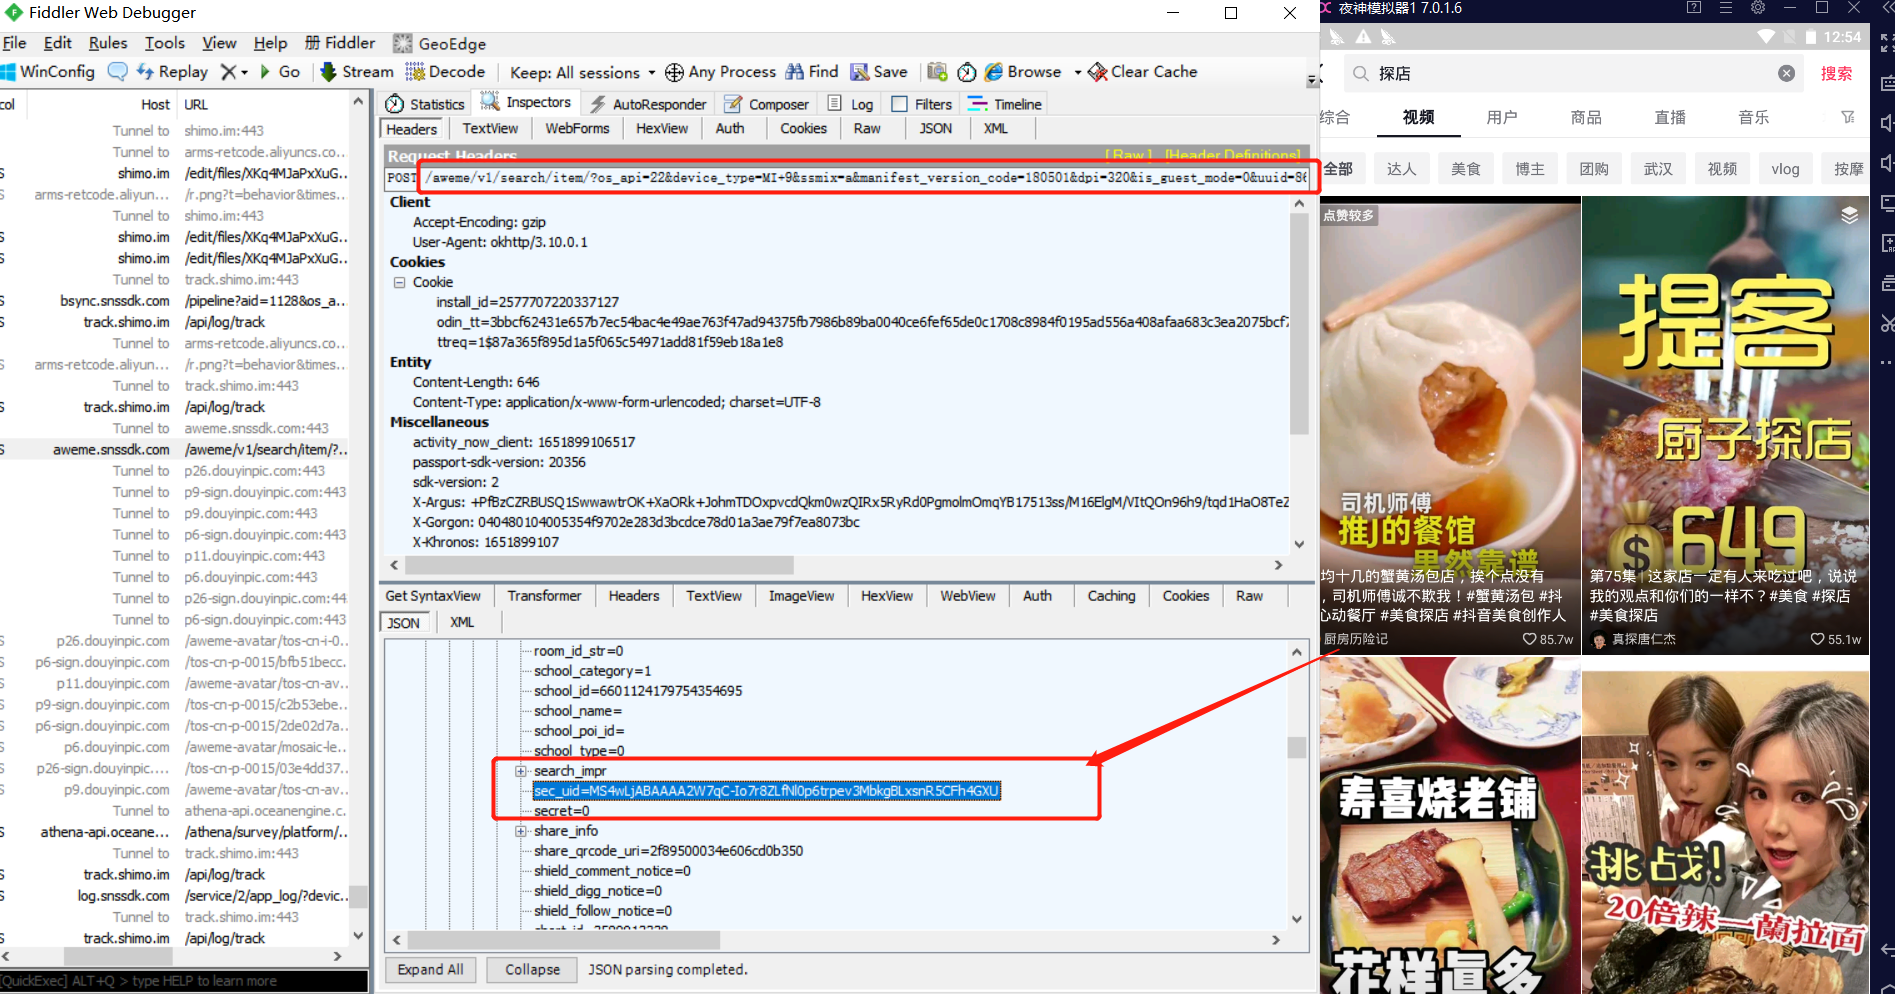Select the aweme.snssdk.com search/item session row
Screen dimensions: 1895x994
(175, 450)
